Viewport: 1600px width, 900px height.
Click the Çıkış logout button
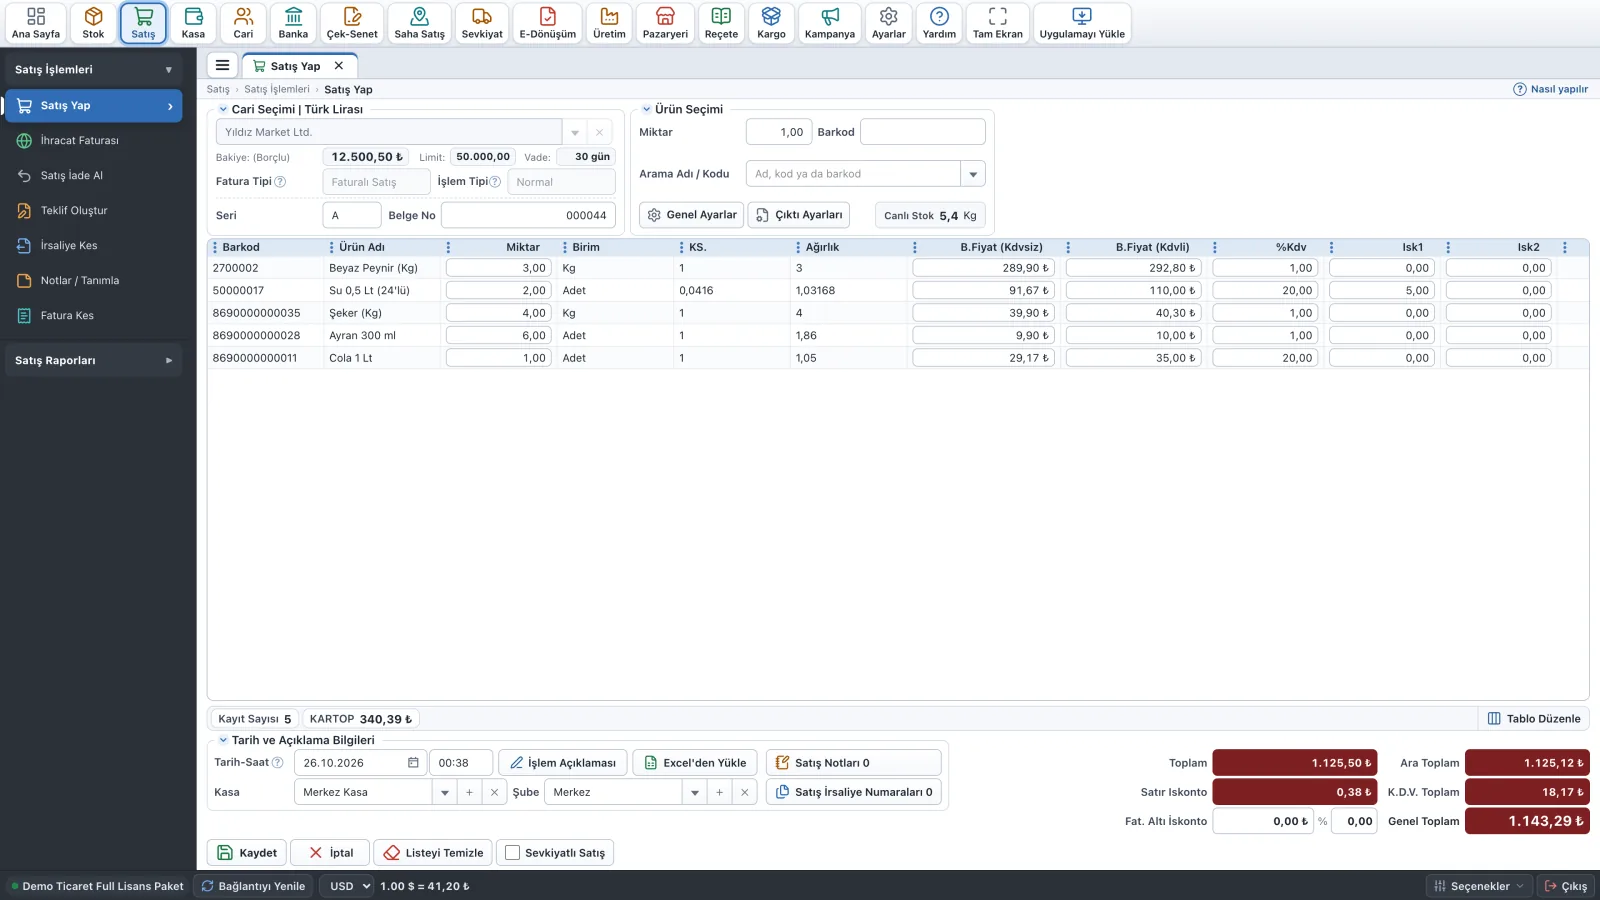[x=1565, y=886]
